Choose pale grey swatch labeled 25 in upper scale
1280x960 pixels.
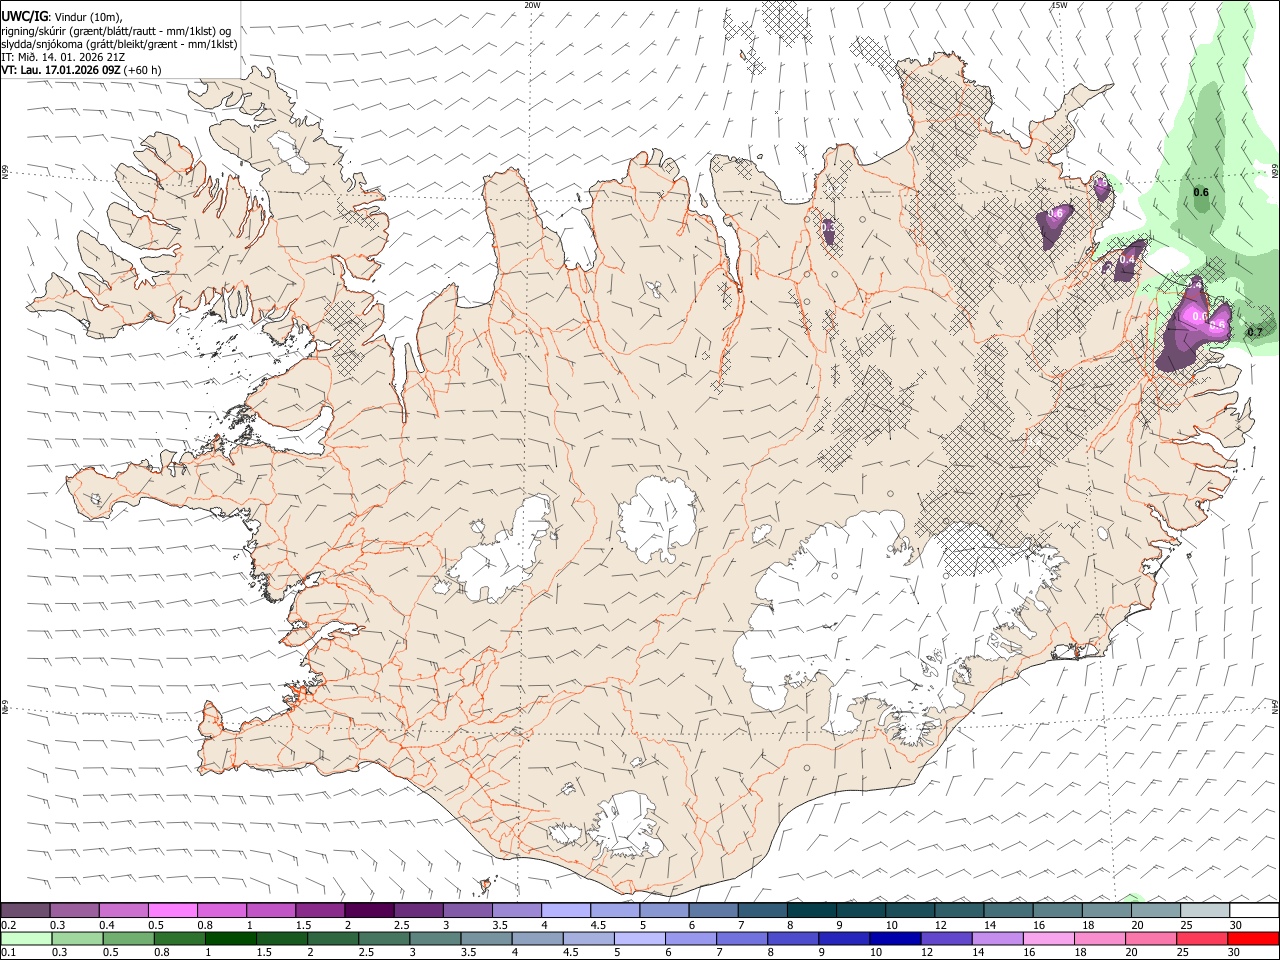pyautogui.click(x=1204, y=911)
